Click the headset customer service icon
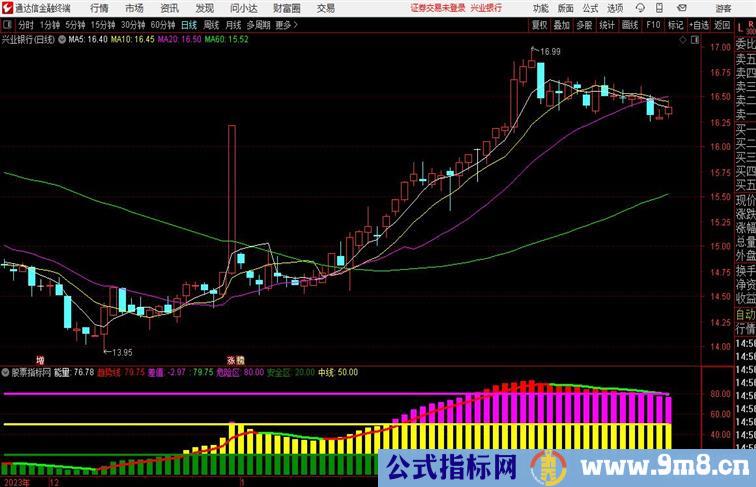The image size is (756, 487). click(640, 8)
